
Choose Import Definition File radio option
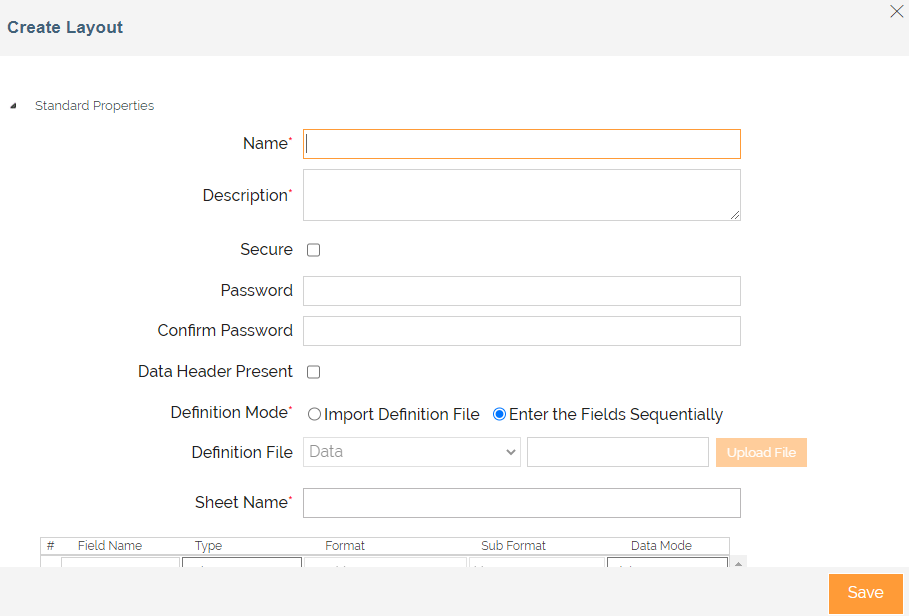tap(314, 414)
